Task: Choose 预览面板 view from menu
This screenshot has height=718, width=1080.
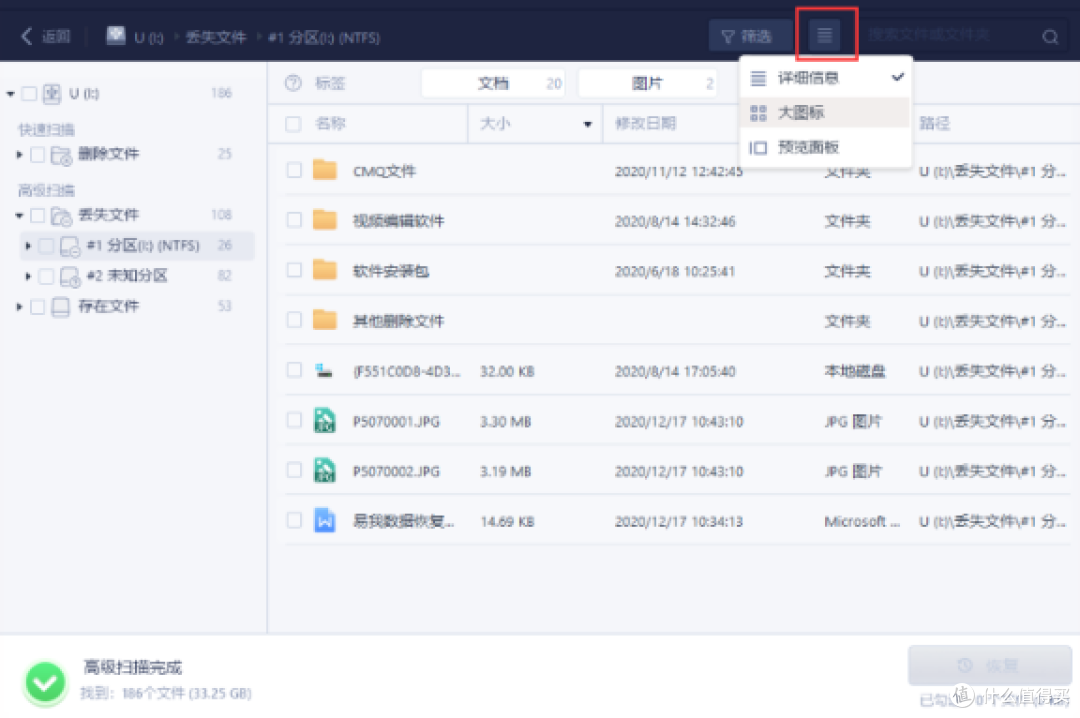Action: tap(826, 147)
